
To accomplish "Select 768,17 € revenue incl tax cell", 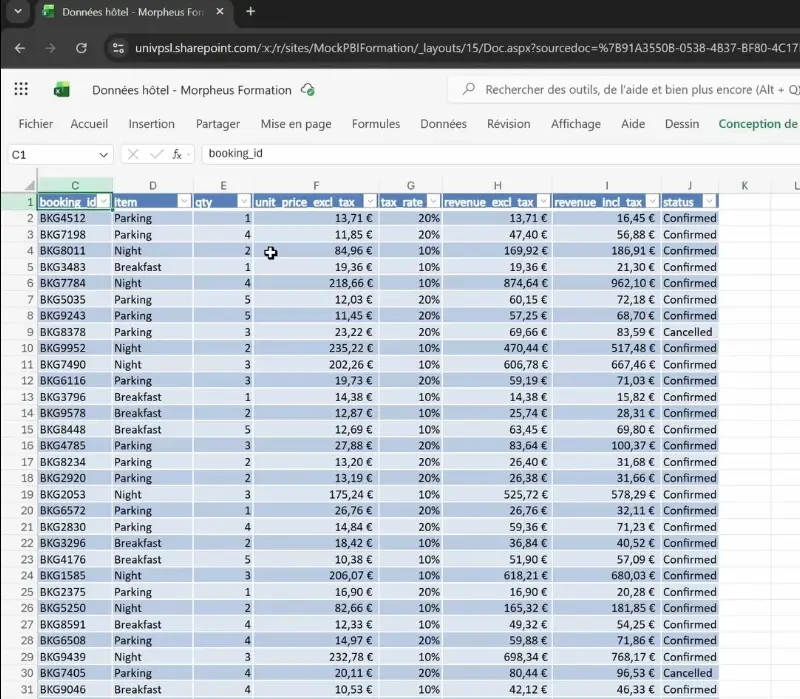I will [607, 657].
